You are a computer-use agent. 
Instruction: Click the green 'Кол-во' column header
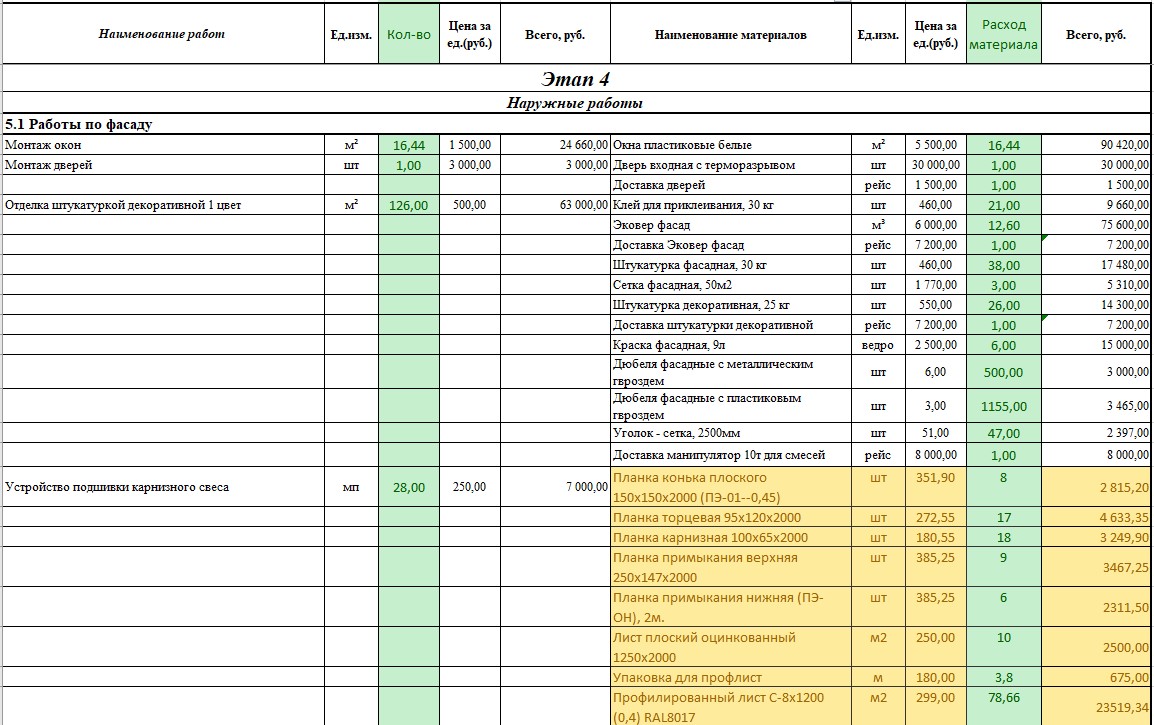408,34
